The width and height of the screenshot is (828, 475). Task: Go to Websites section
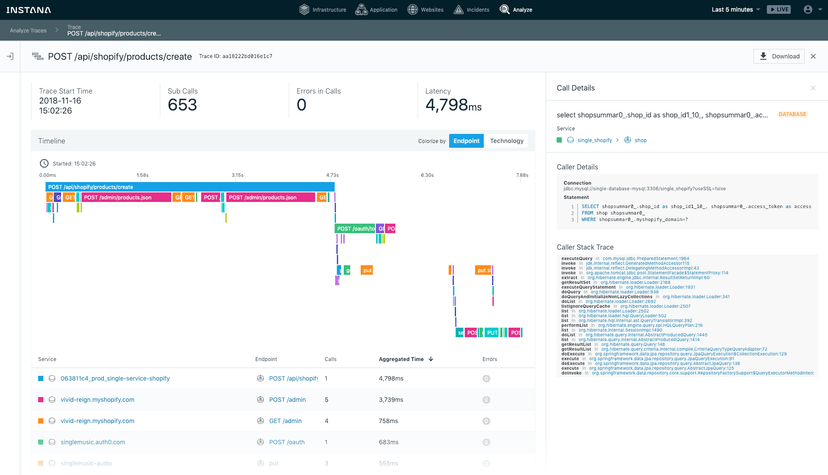426,10
